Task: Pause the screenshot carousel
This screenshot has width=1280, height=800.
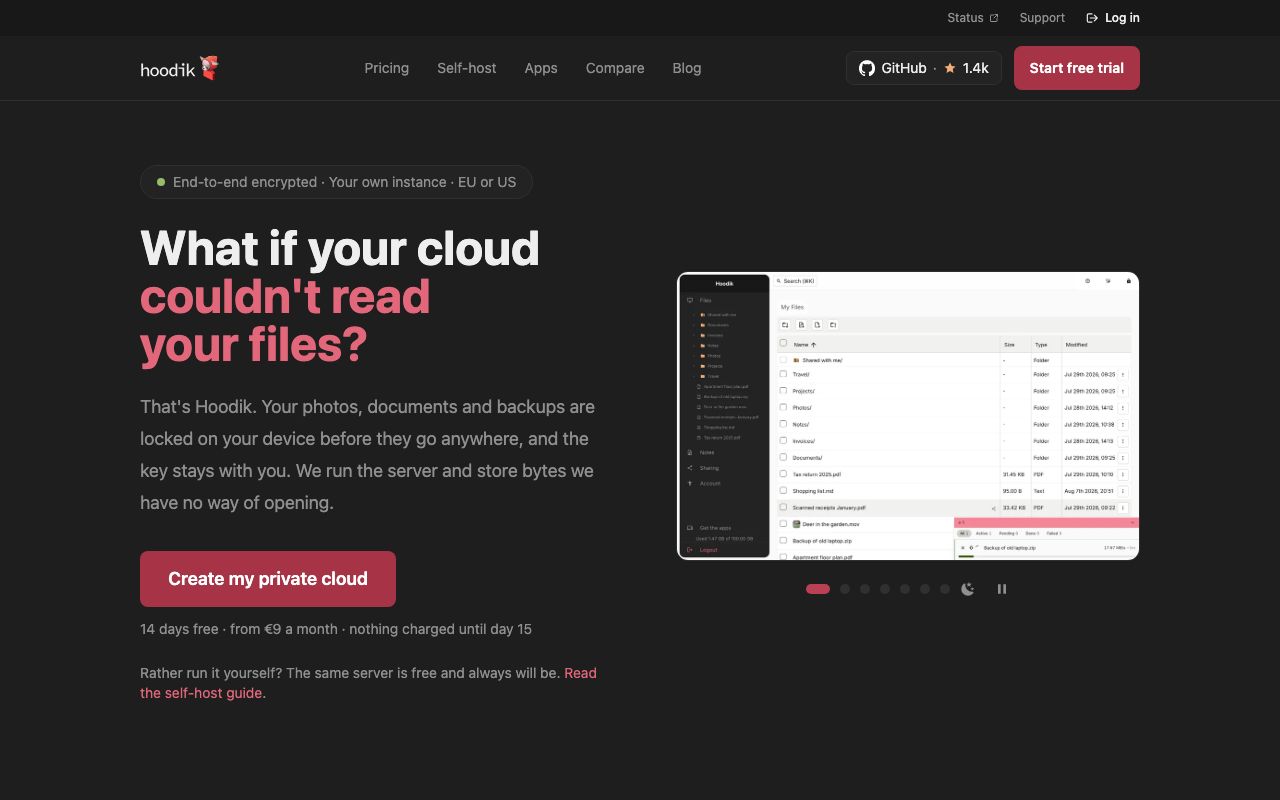Action: [1001, 589]
